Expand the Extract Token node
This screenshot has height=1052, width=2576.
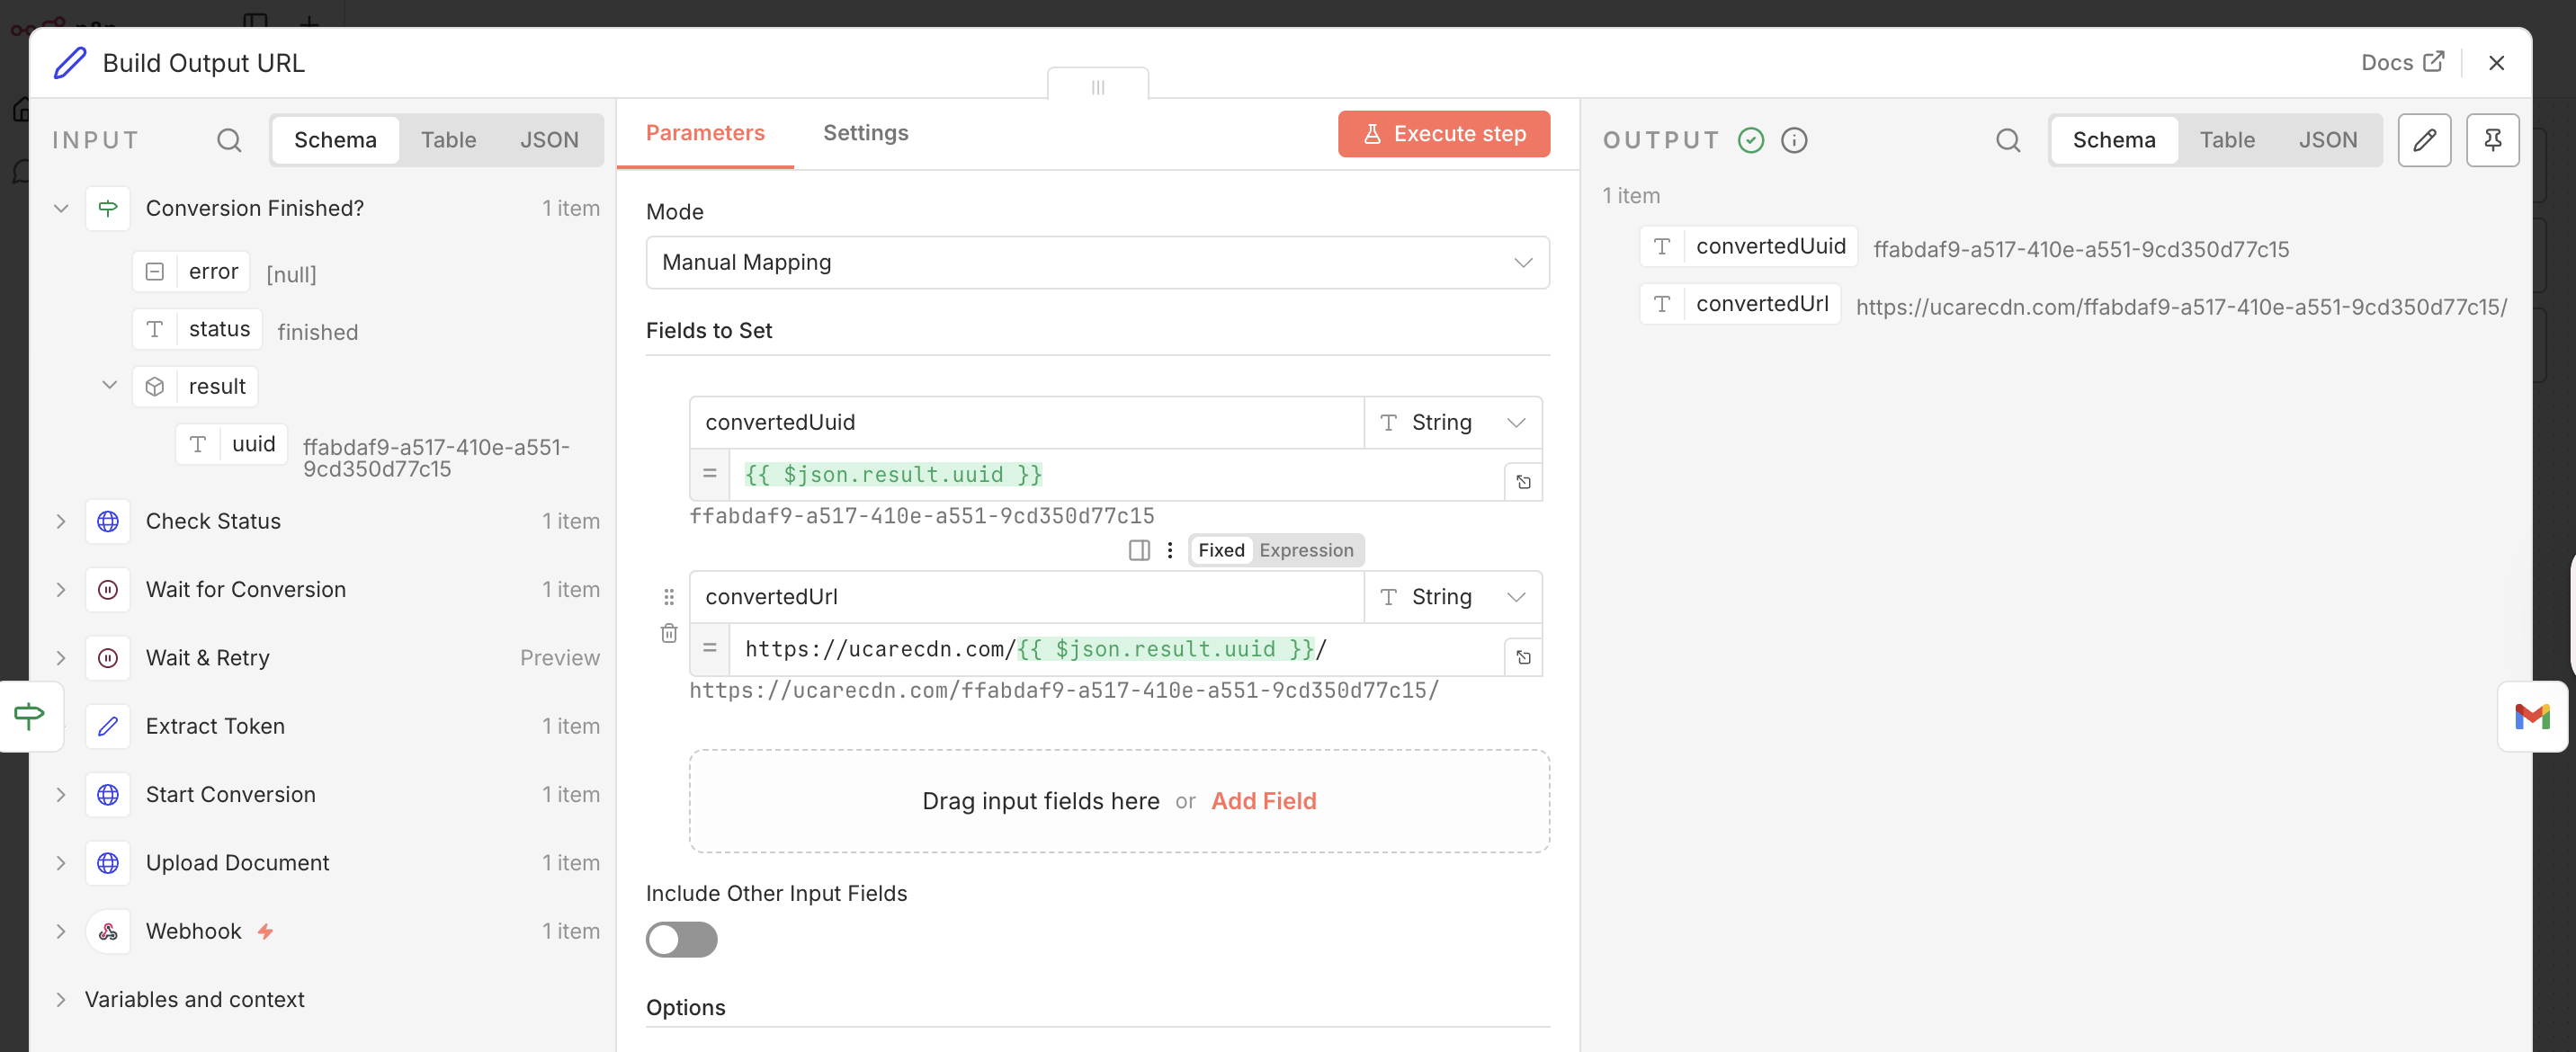click(61, 726)
